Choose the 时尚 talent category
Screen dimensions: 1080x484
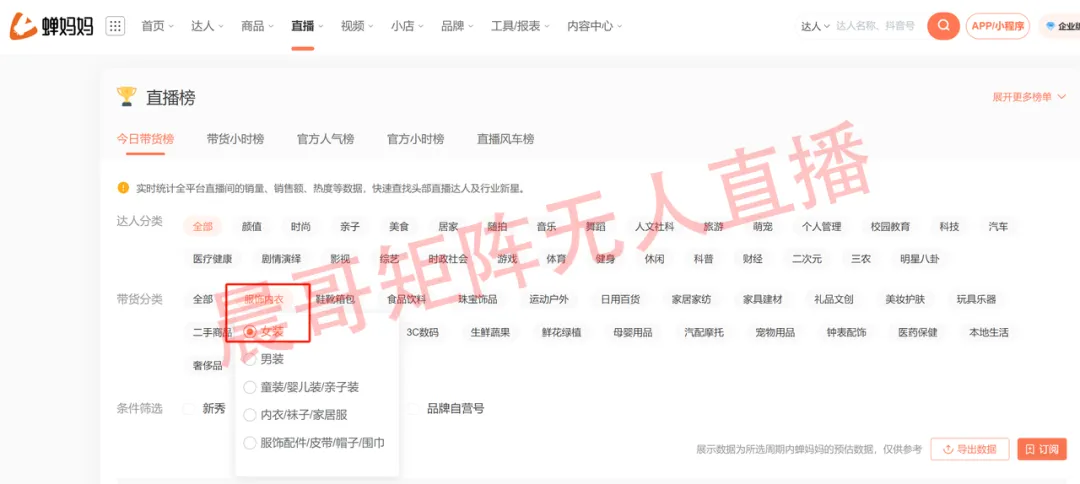click(x=300, y=226)
